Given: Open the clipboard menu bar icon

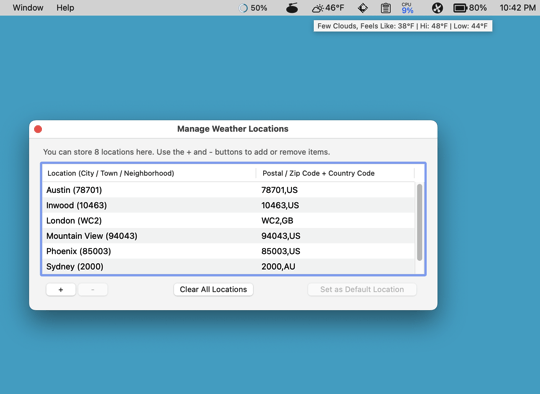Looking at the screenshot, I should tap(386, 8).
